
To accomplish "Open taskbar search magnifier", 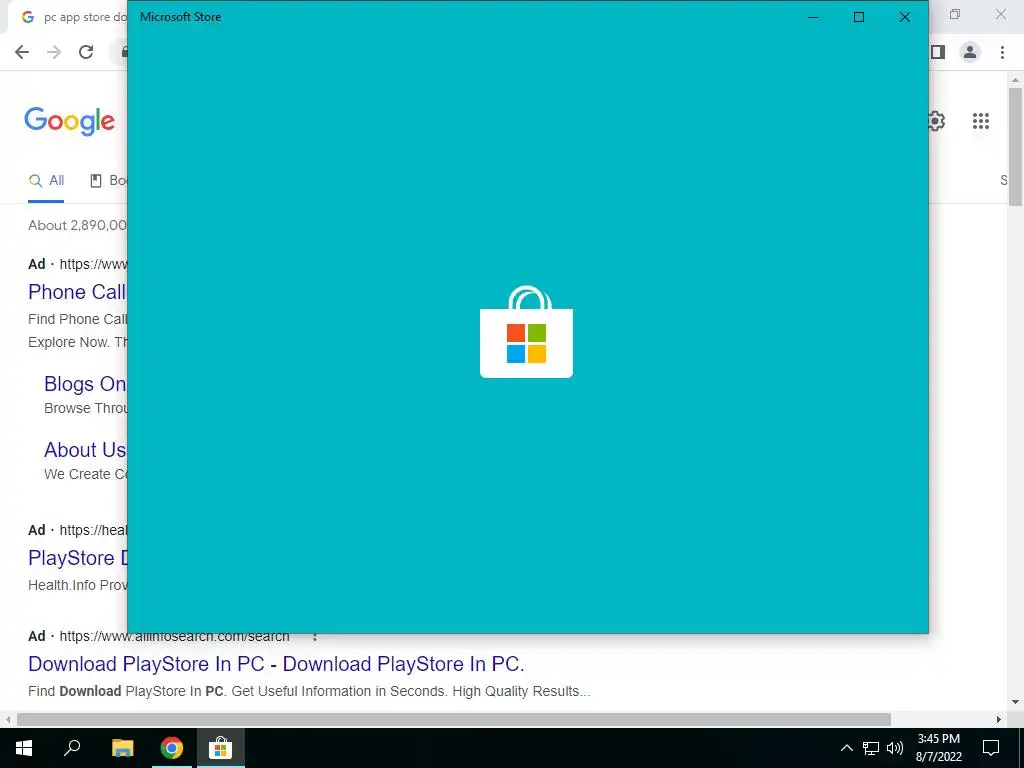I will [x=72, y=748].
